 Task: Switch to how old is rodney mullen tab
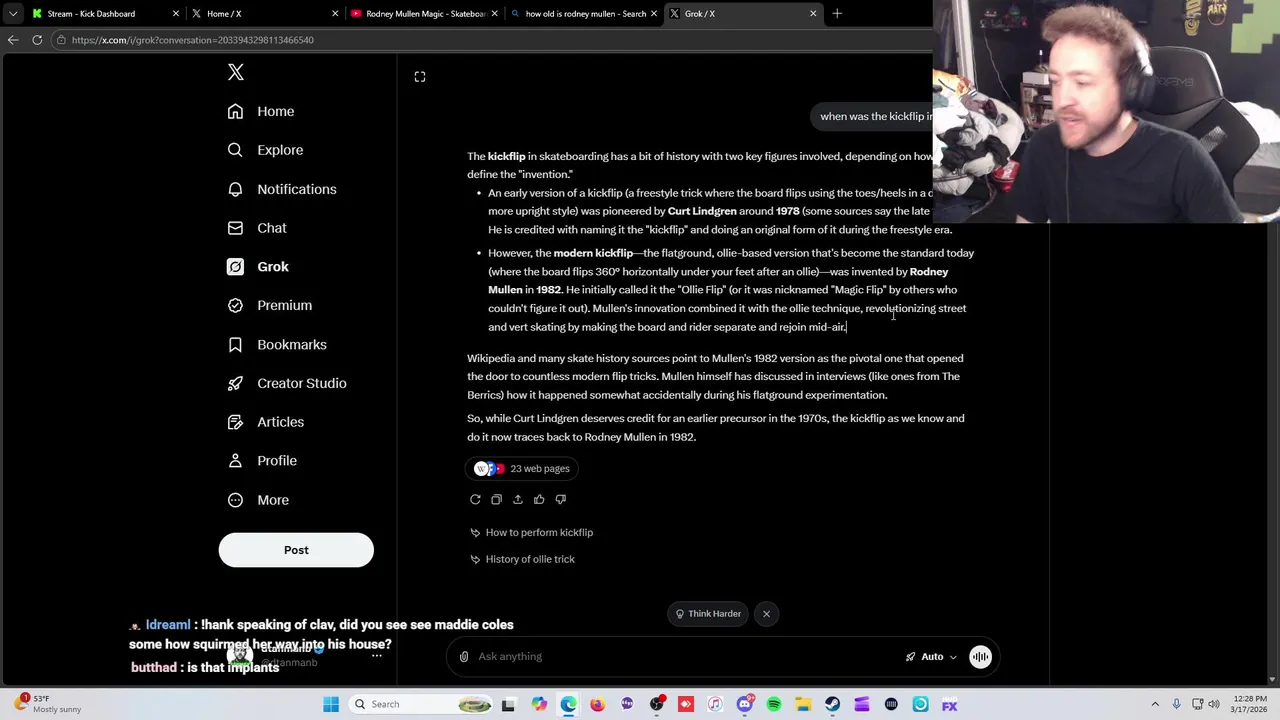point(585,14)
